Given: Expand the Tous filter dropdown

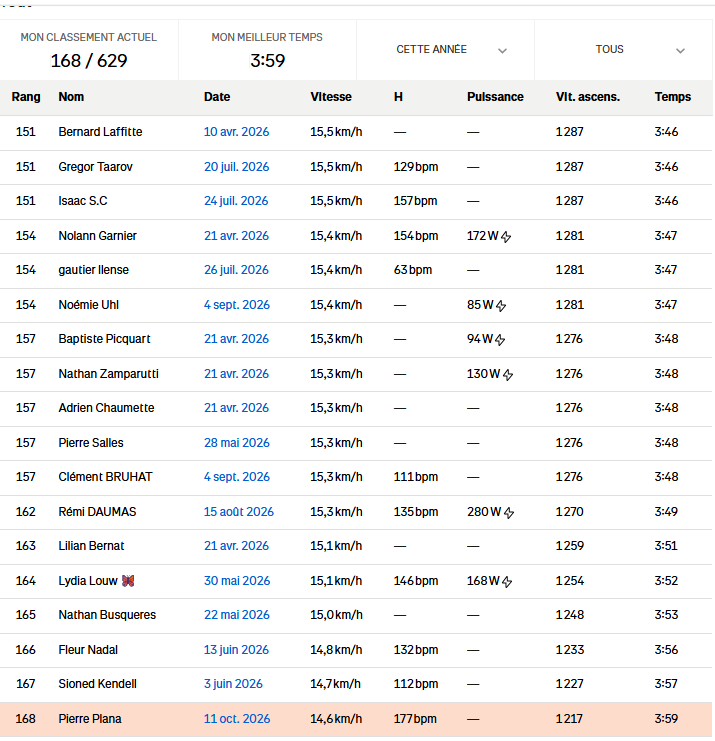Looking at the screenshot, I should tap(623, 50).
